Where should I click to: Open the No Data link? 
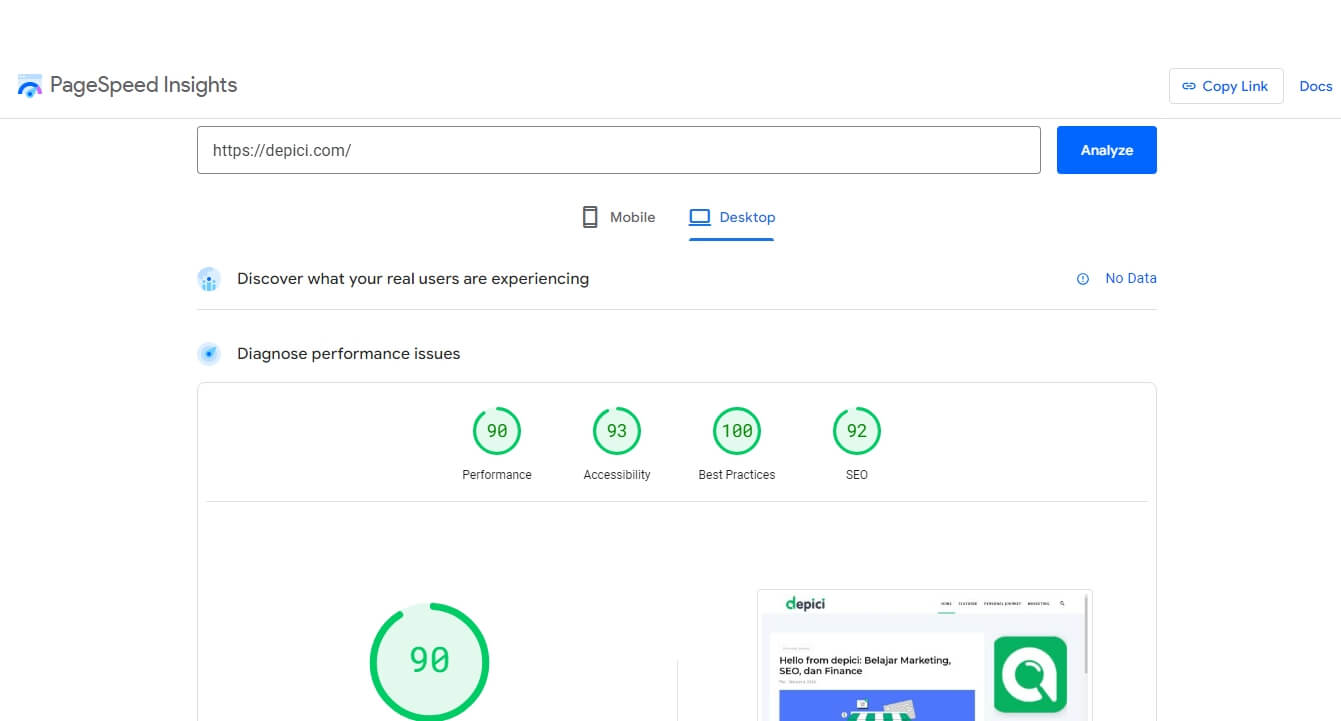(1131, 279)
